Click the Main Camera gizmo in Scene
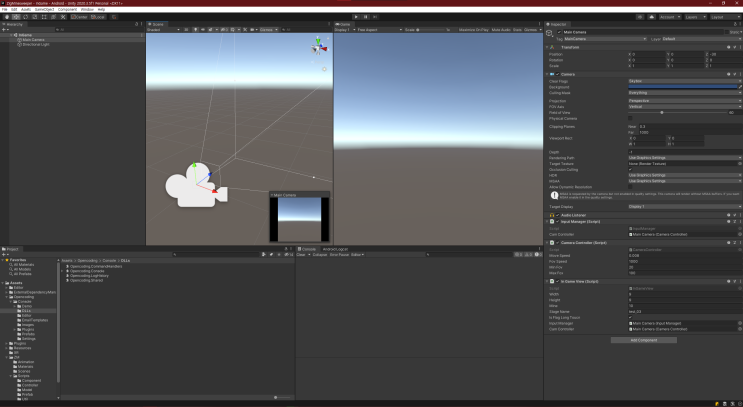The image size is (743, 407). click(196, 185)
